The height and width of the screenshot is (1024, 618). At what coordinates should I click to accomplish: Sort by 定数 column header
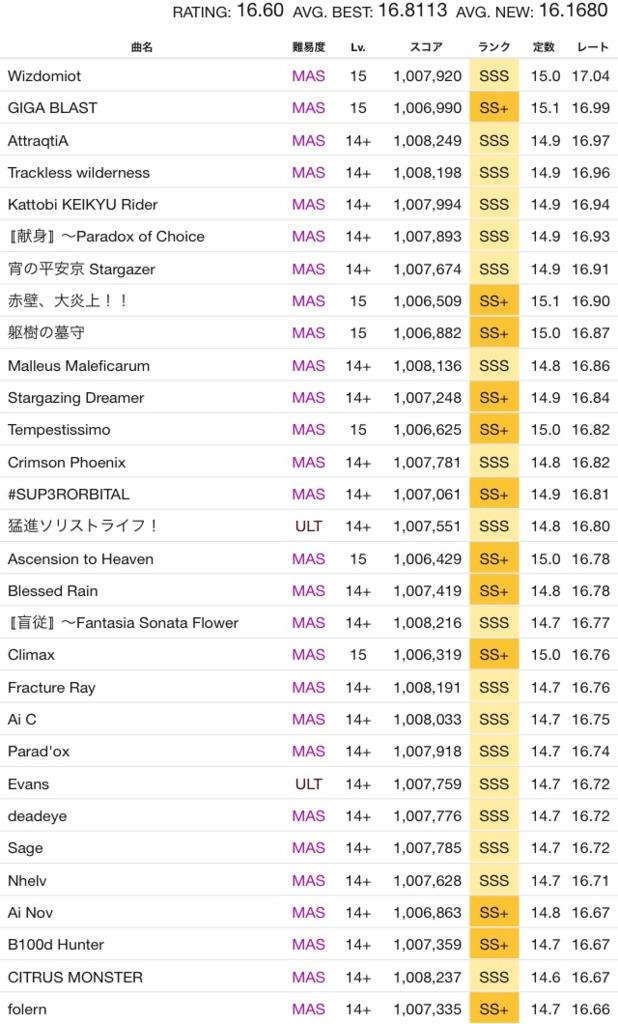pyautogui.click(x=545, y=47)
